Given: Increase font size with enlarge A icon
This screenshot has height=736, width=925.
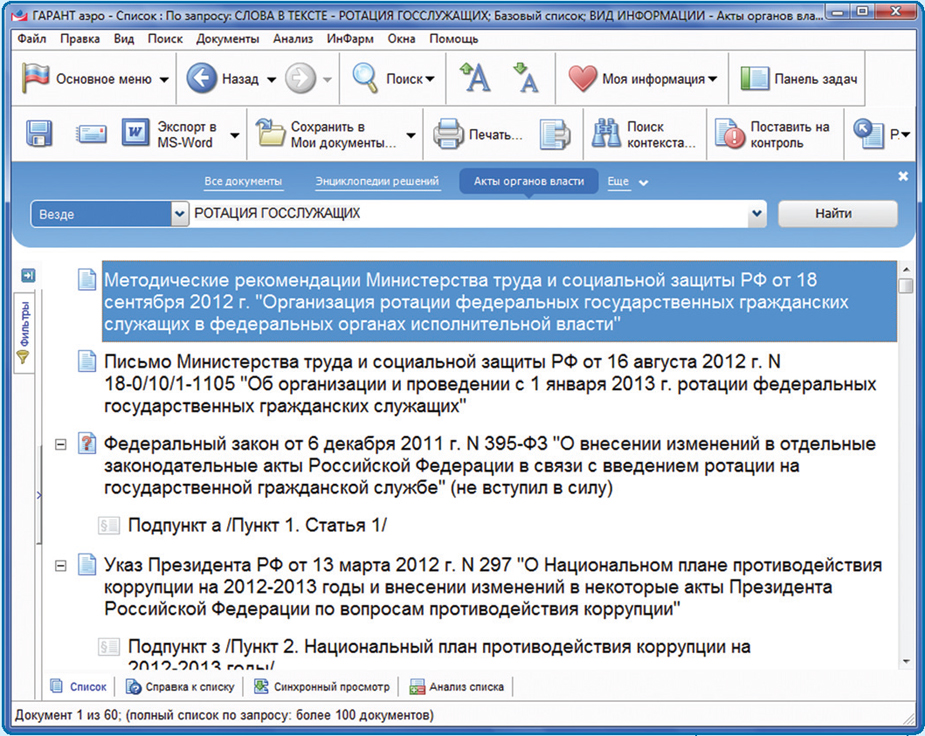Looking at the screenshot, I should click(x=475, y=78).
